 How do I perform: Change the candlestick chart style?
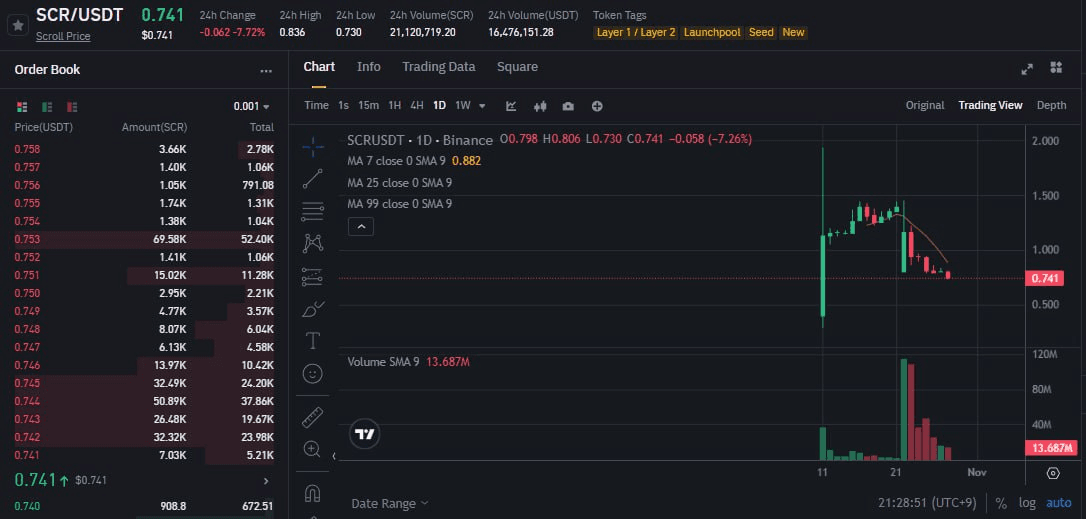pyautogui.click(x=540, y=106)
